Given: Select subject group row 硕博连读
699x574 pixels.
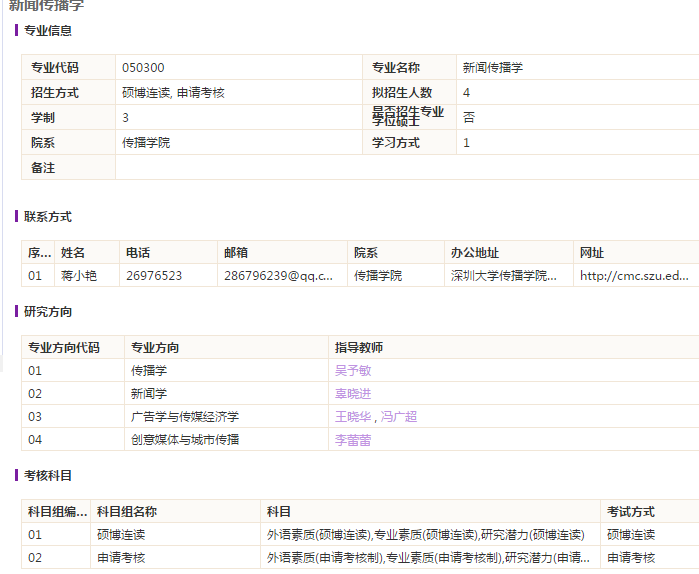Looking at the screenshot, I should point(121,535).
